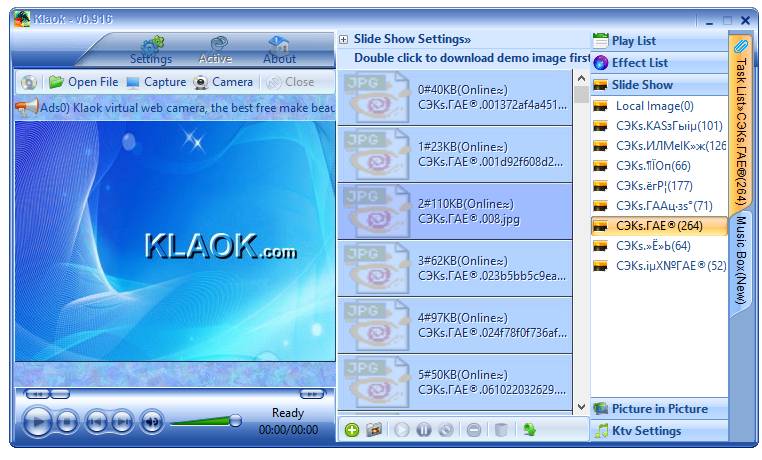Screen dimensions: 762x460
Task: Click the trash bin delete icon
Action: pyautogui.click(x=501, y=430)
